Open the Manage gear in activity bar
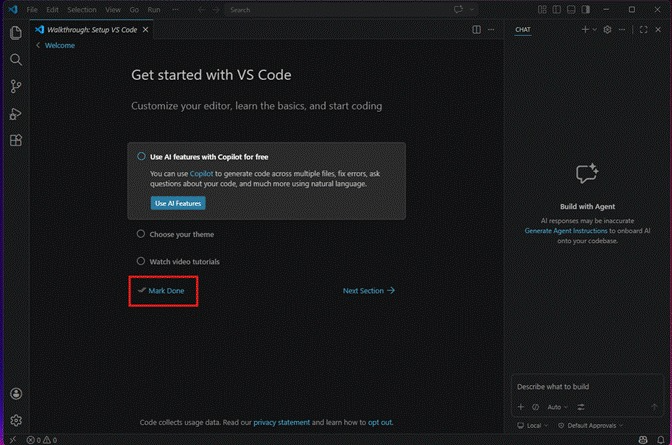This screenshot has width=672, height=445. (16, 420)
